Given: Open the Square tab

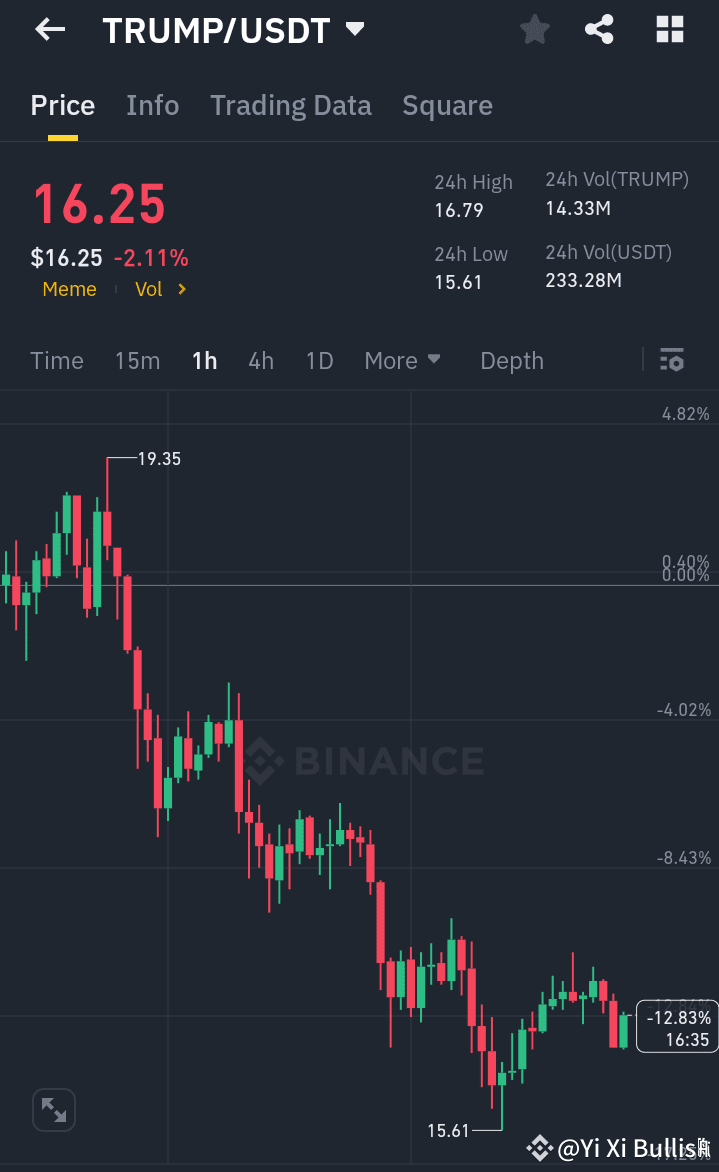Looking at the screenshot, I should tap(447, 105).
